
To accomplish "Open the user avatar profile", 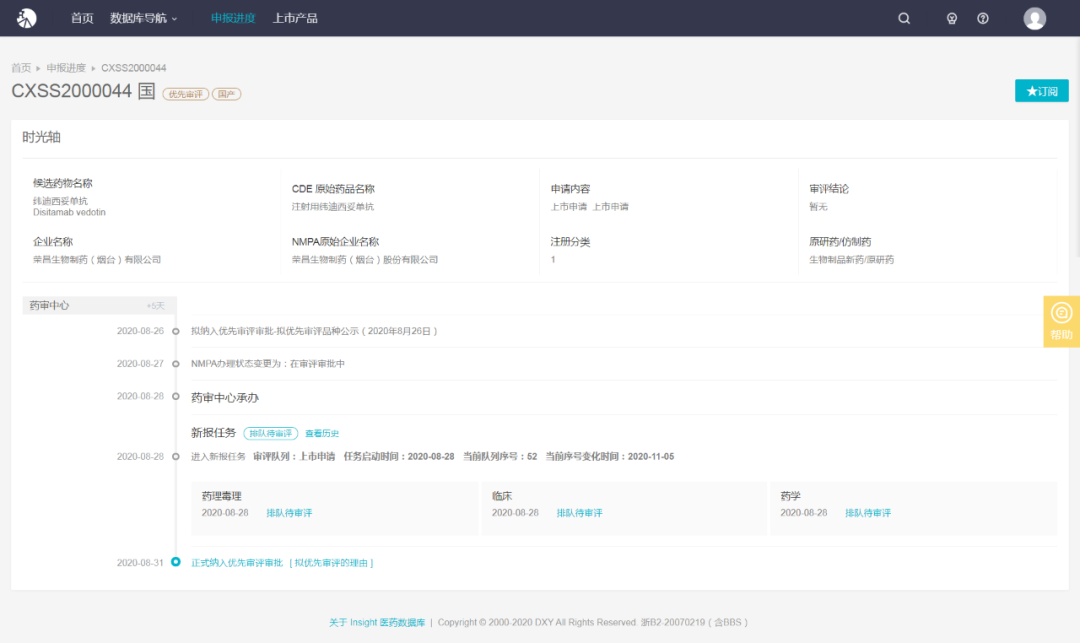I will (x=1035, y=18).
